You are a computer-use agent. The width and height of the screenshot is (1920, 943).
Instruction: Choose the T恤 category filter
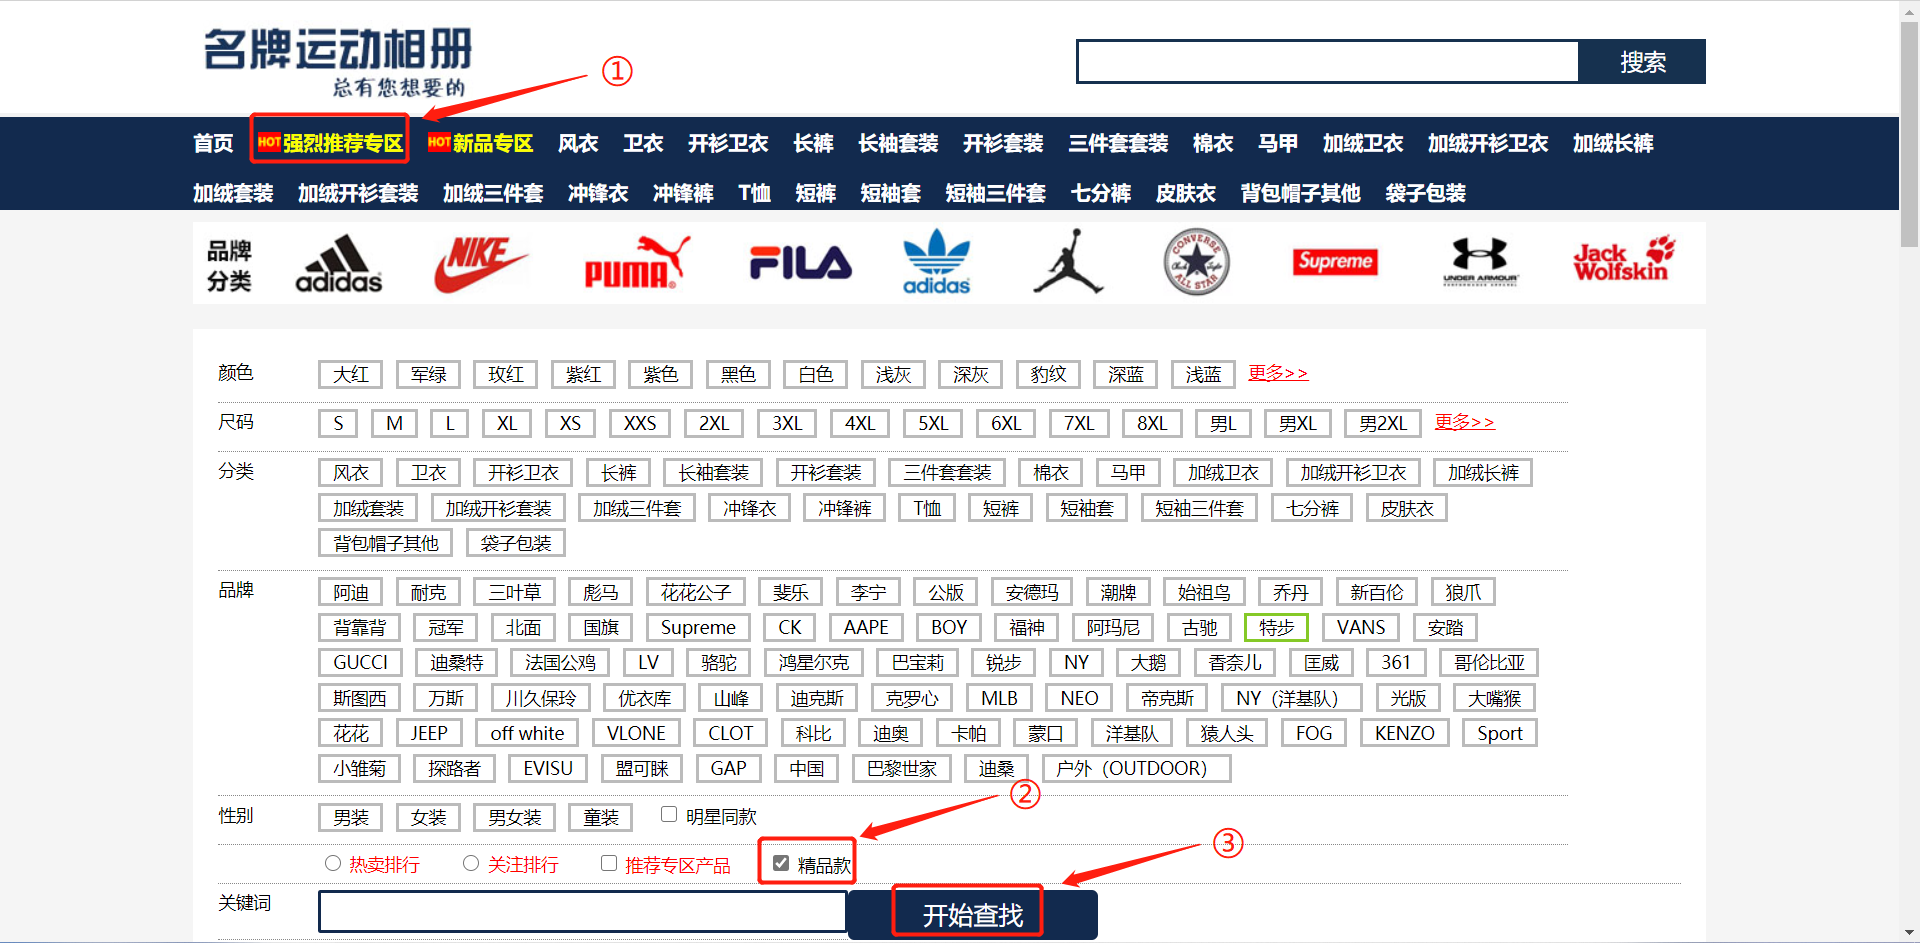tap(927, 508)
